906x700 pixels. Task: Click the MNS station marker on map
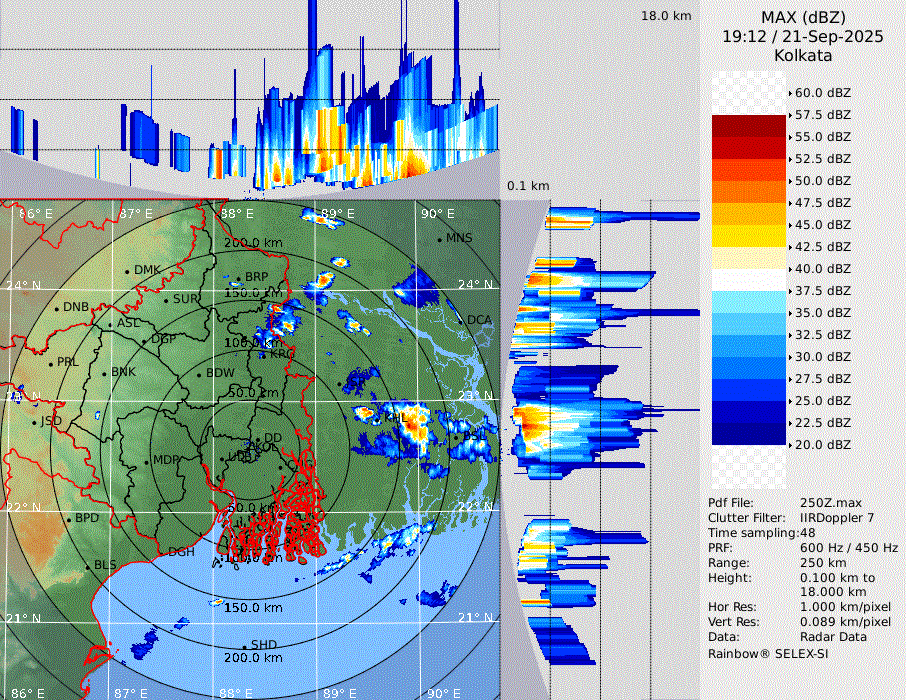[439, 239]
